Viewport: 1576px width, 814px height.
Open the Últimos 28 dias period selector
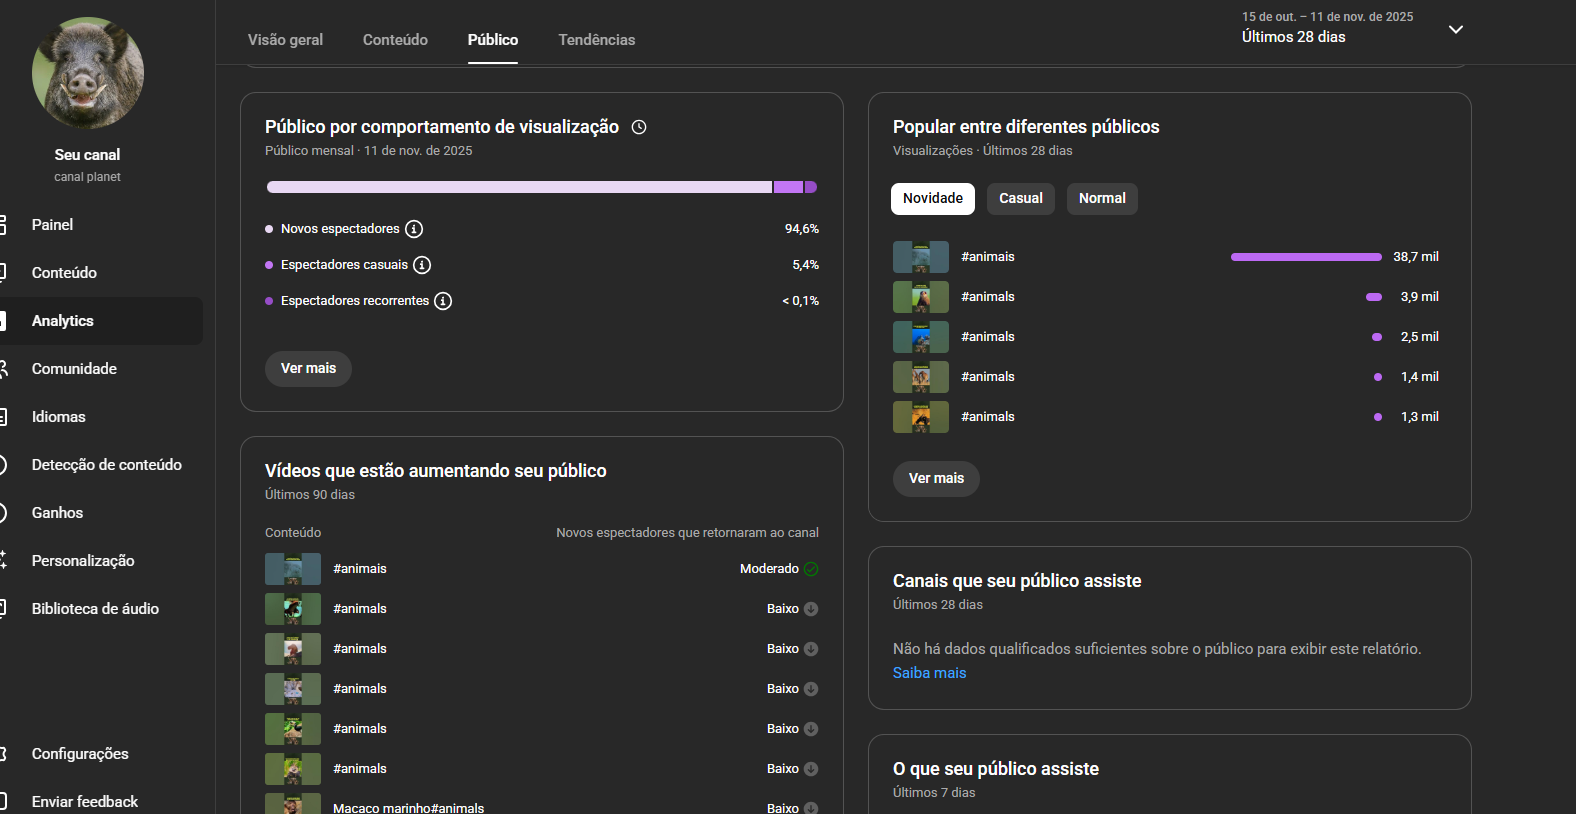pyautogui.click(x=1293, y=37)
